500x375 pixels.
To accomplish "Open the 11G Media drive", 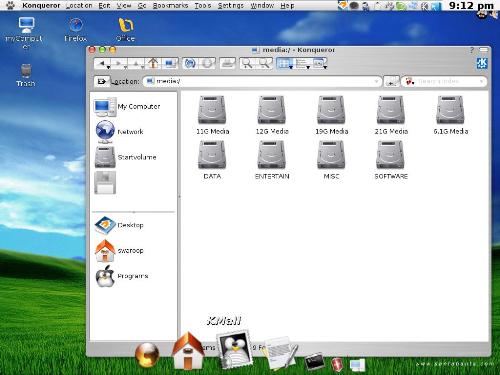I will point(212,115).
